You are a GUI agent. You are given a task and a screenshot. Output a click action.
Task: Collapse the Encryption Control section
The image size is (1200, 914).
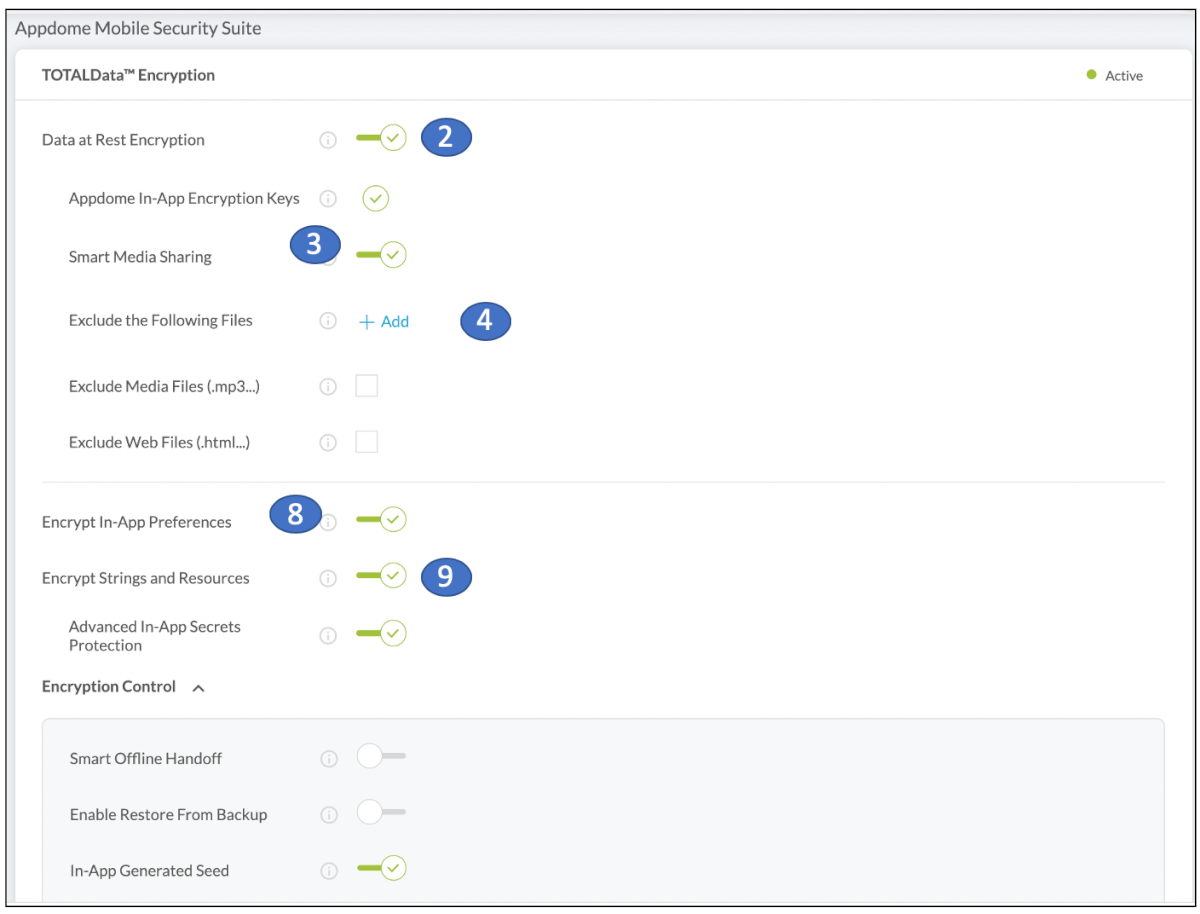[198, 688]
